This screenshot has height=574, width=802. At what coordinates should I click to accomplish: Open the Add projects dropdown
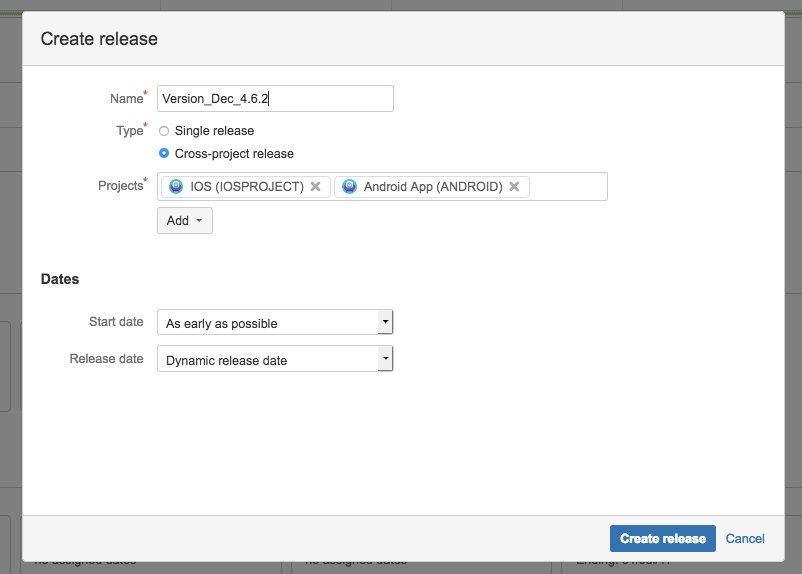[x=185, y=220]
